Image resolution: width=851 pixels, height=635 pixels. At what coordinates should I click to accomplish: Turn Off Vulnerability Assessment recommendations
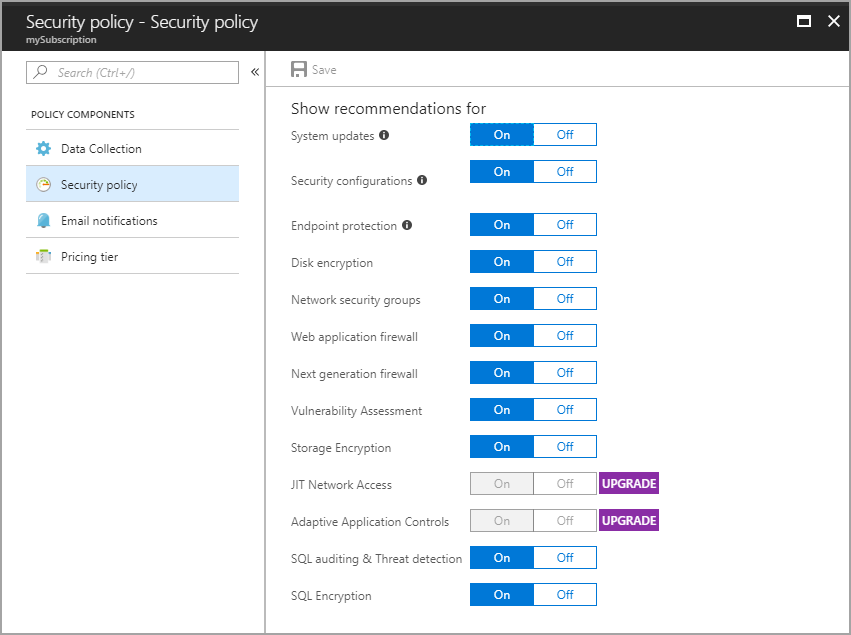[565, 410]
